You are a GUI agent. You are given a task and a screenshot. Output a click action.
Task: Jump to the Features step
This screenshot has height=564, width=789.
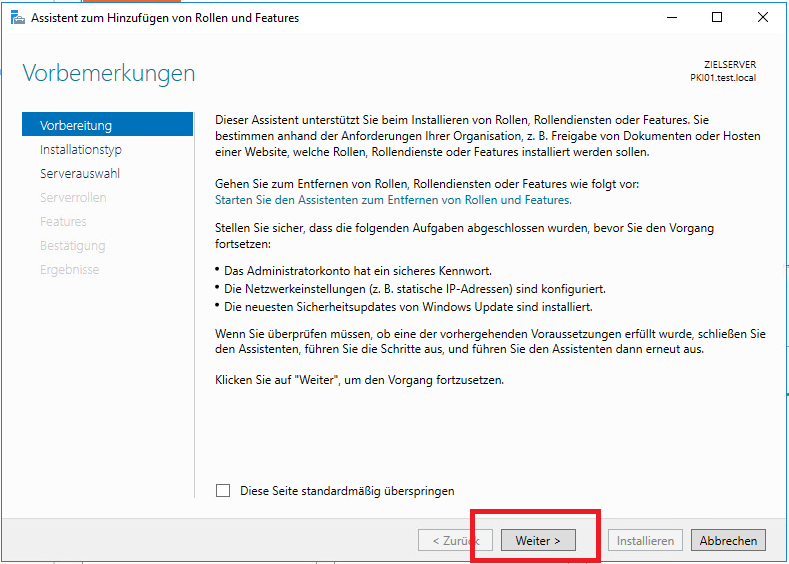coord(63,221)
